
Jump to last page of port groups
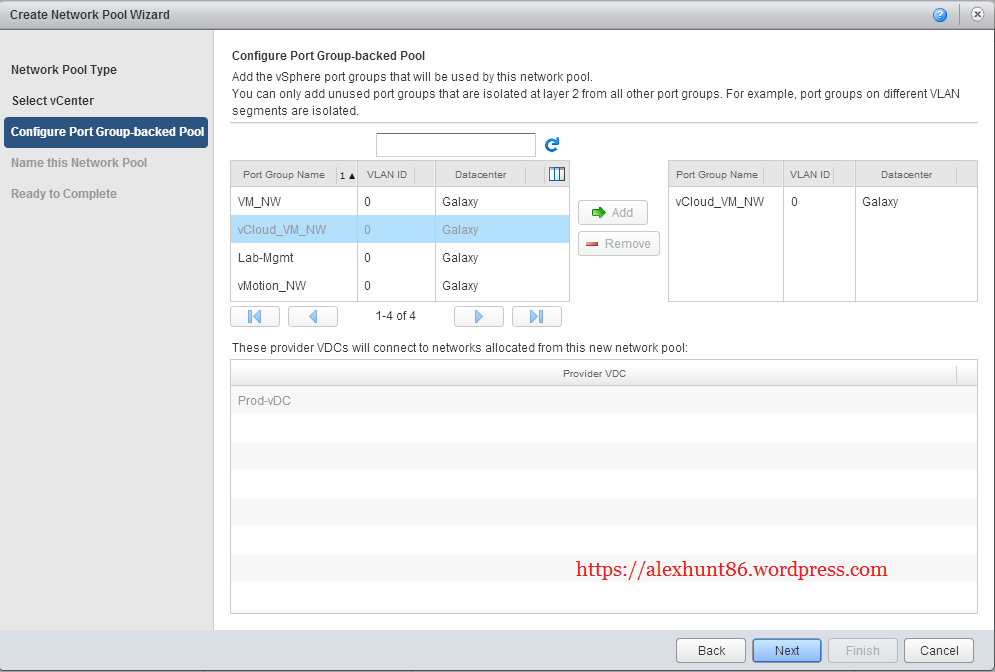click(536, 316)
